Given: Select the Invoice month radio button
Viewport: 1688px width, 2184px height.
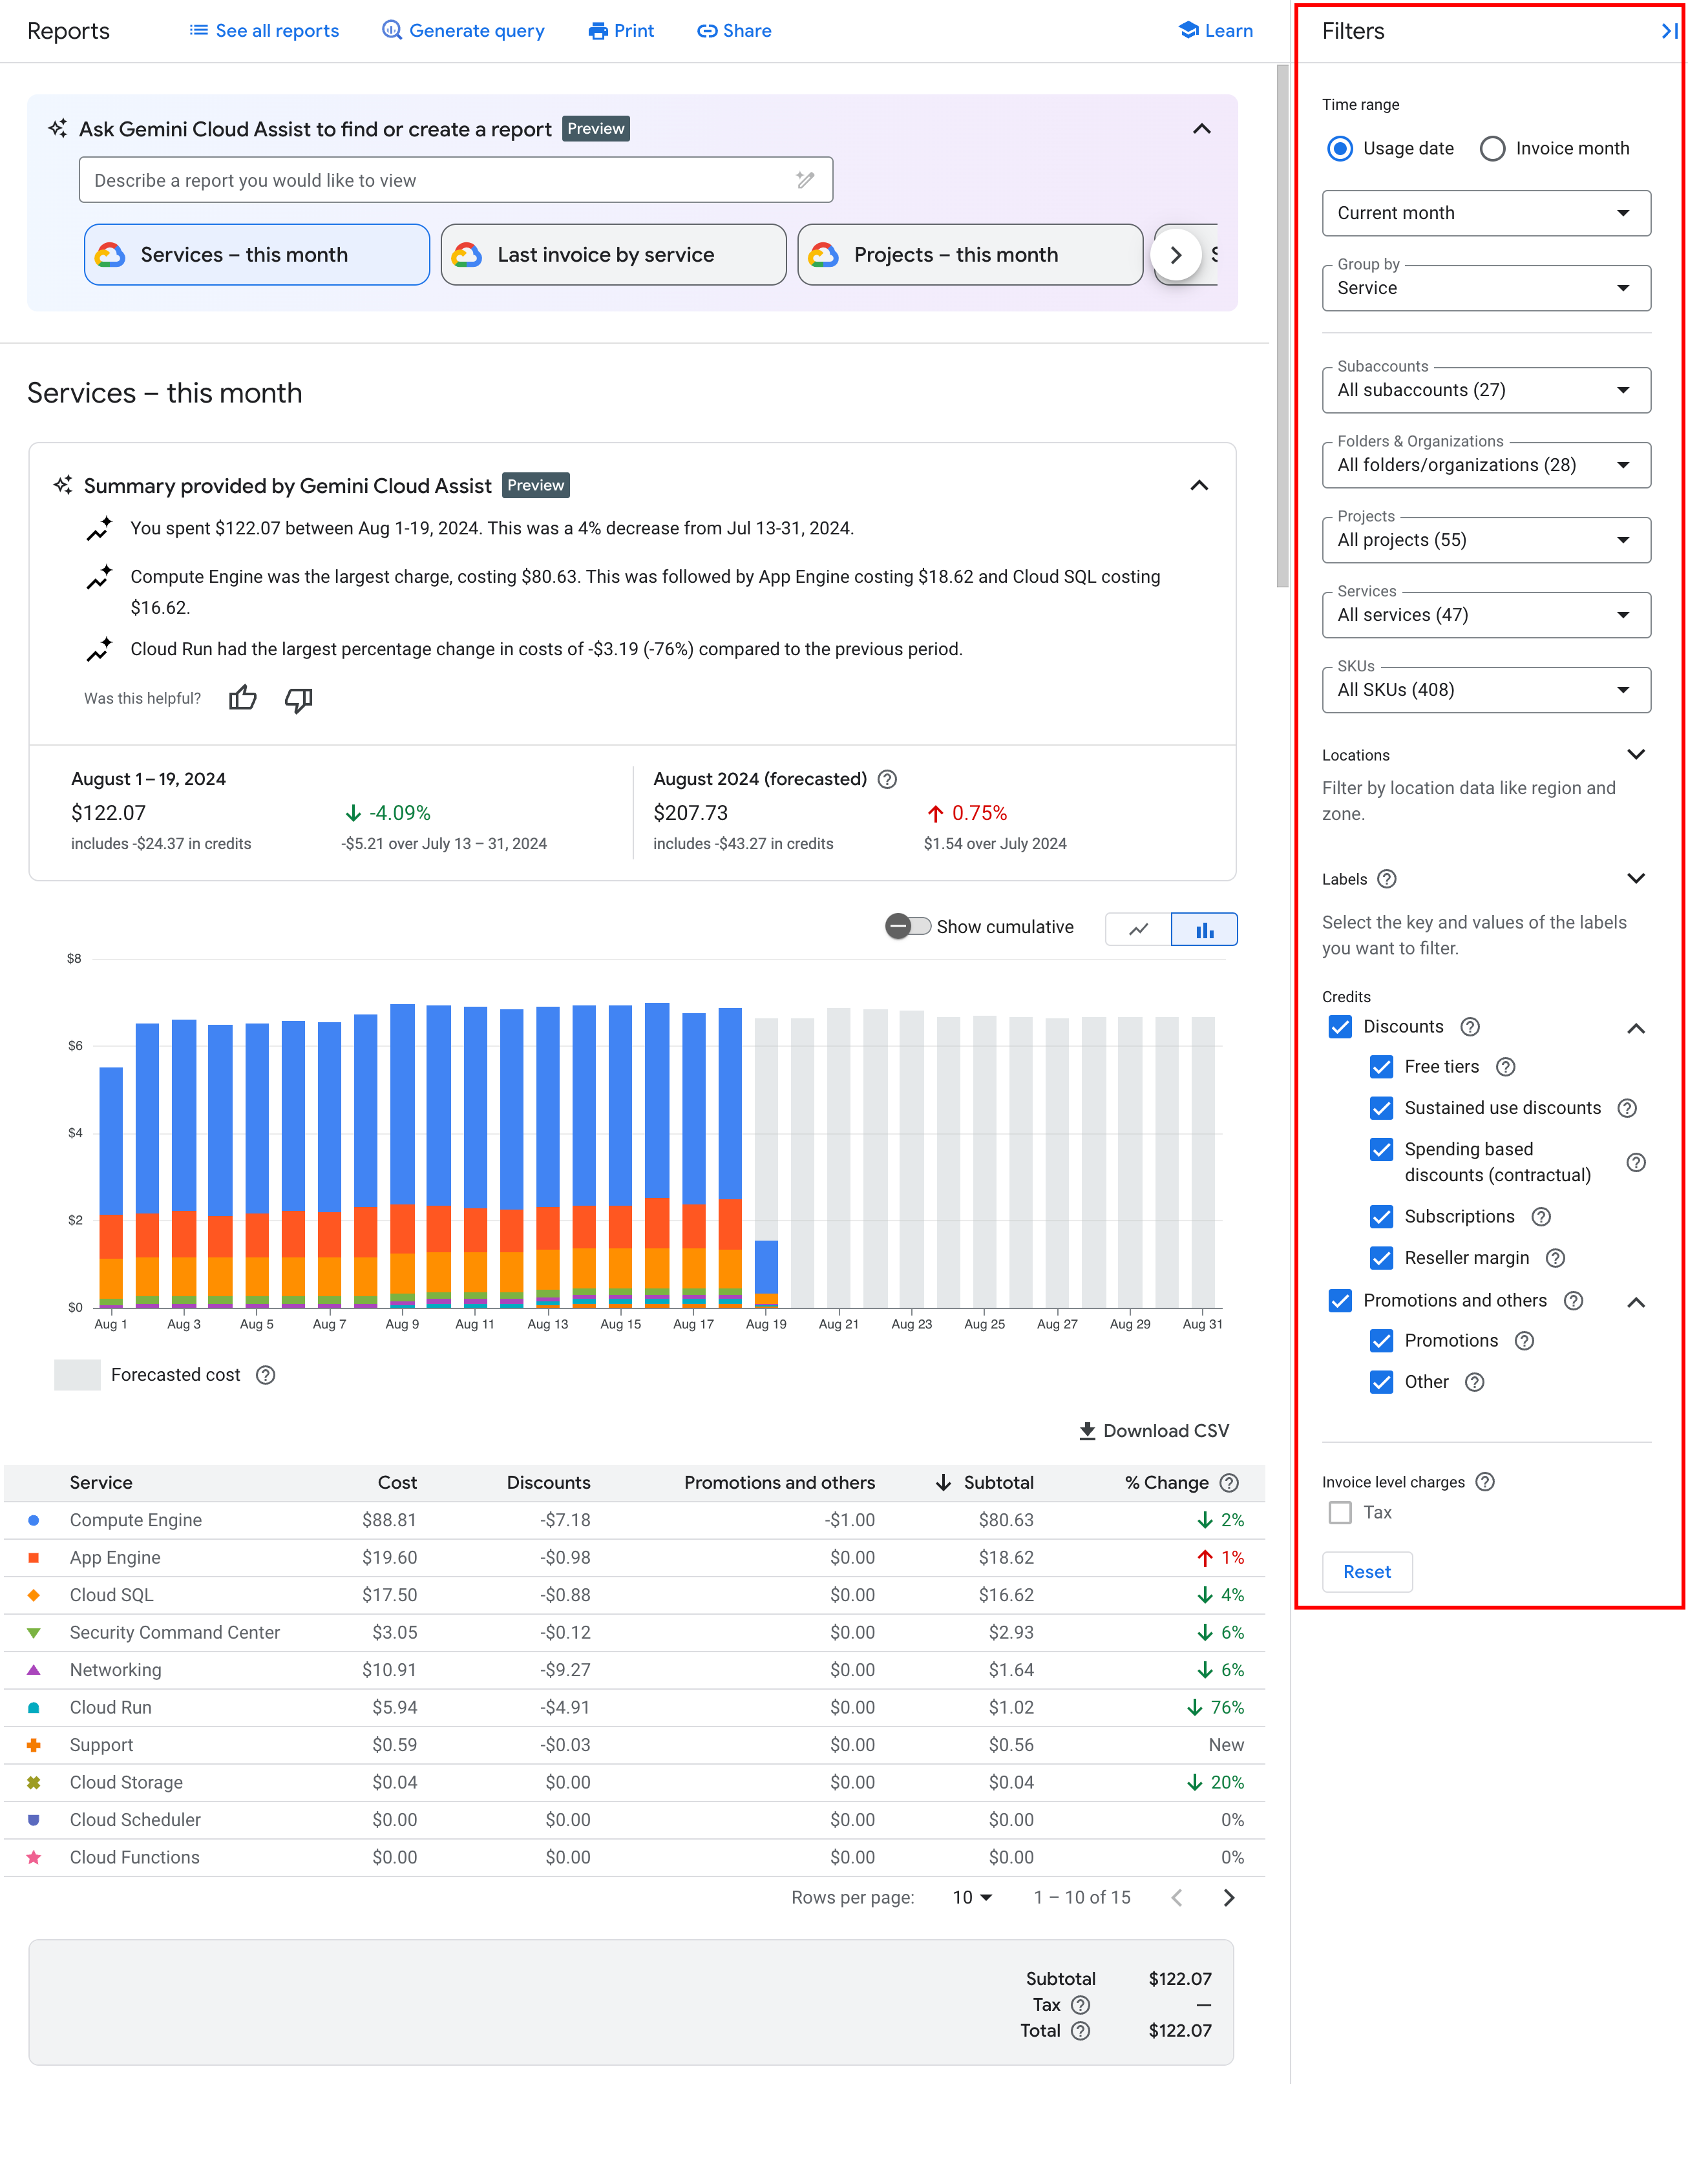Looking at the screenshot, I should (x=1495, y=147).
